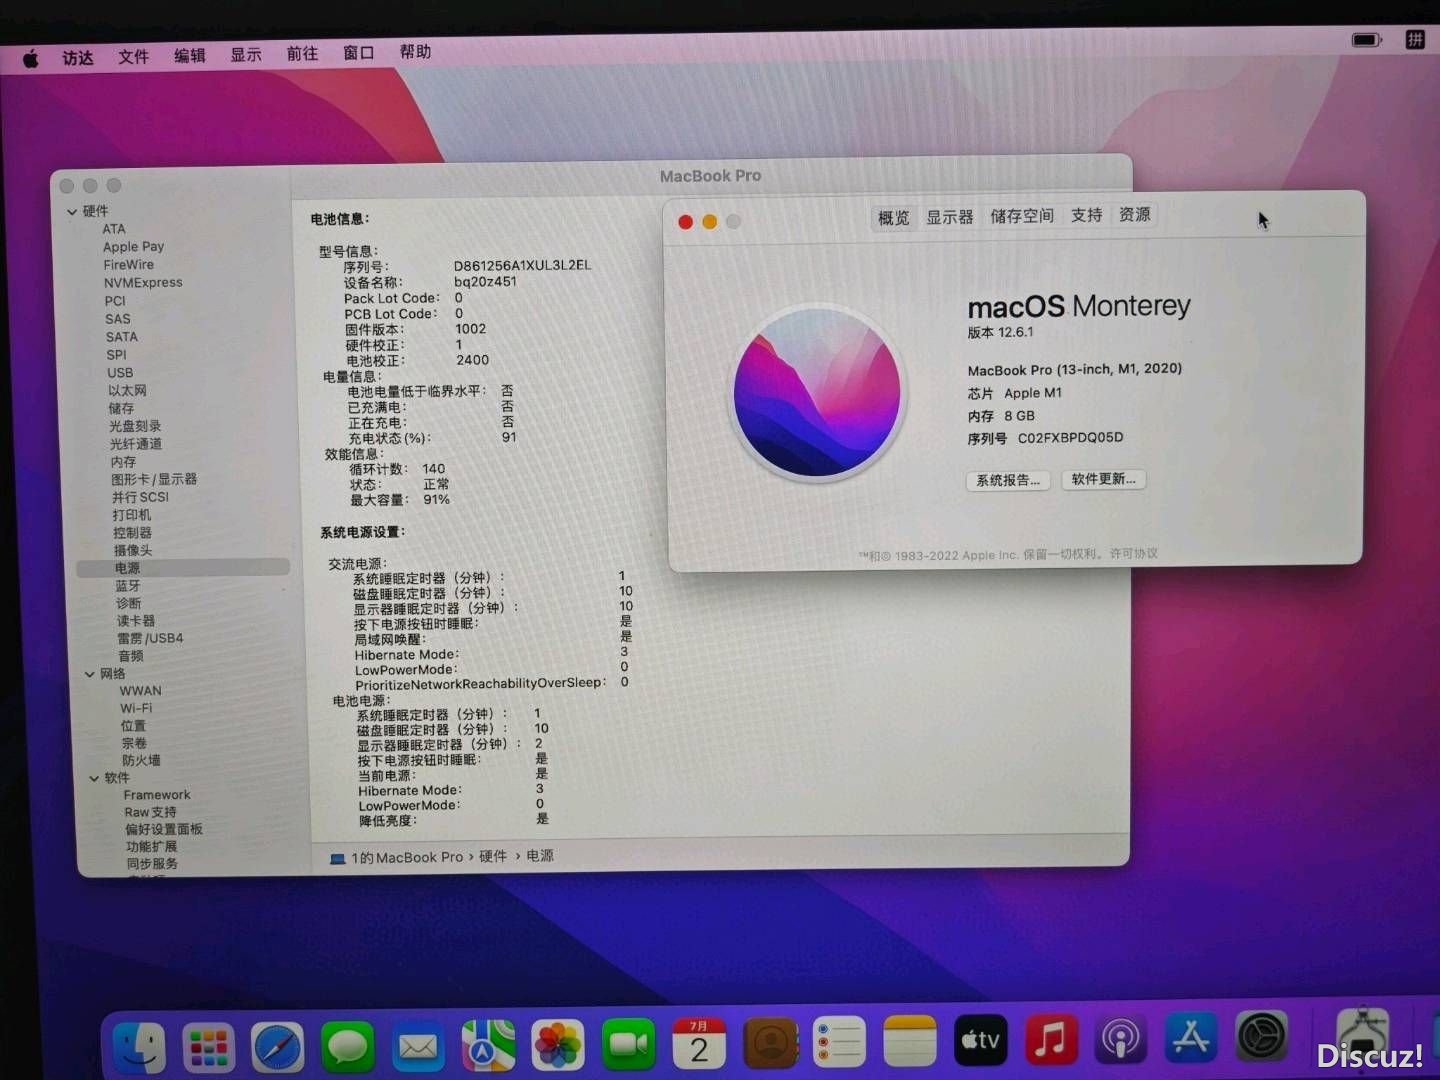This screenshot has width=1440, height=1080.
Task: Open the Apple menu
Action: click(31, 58)
